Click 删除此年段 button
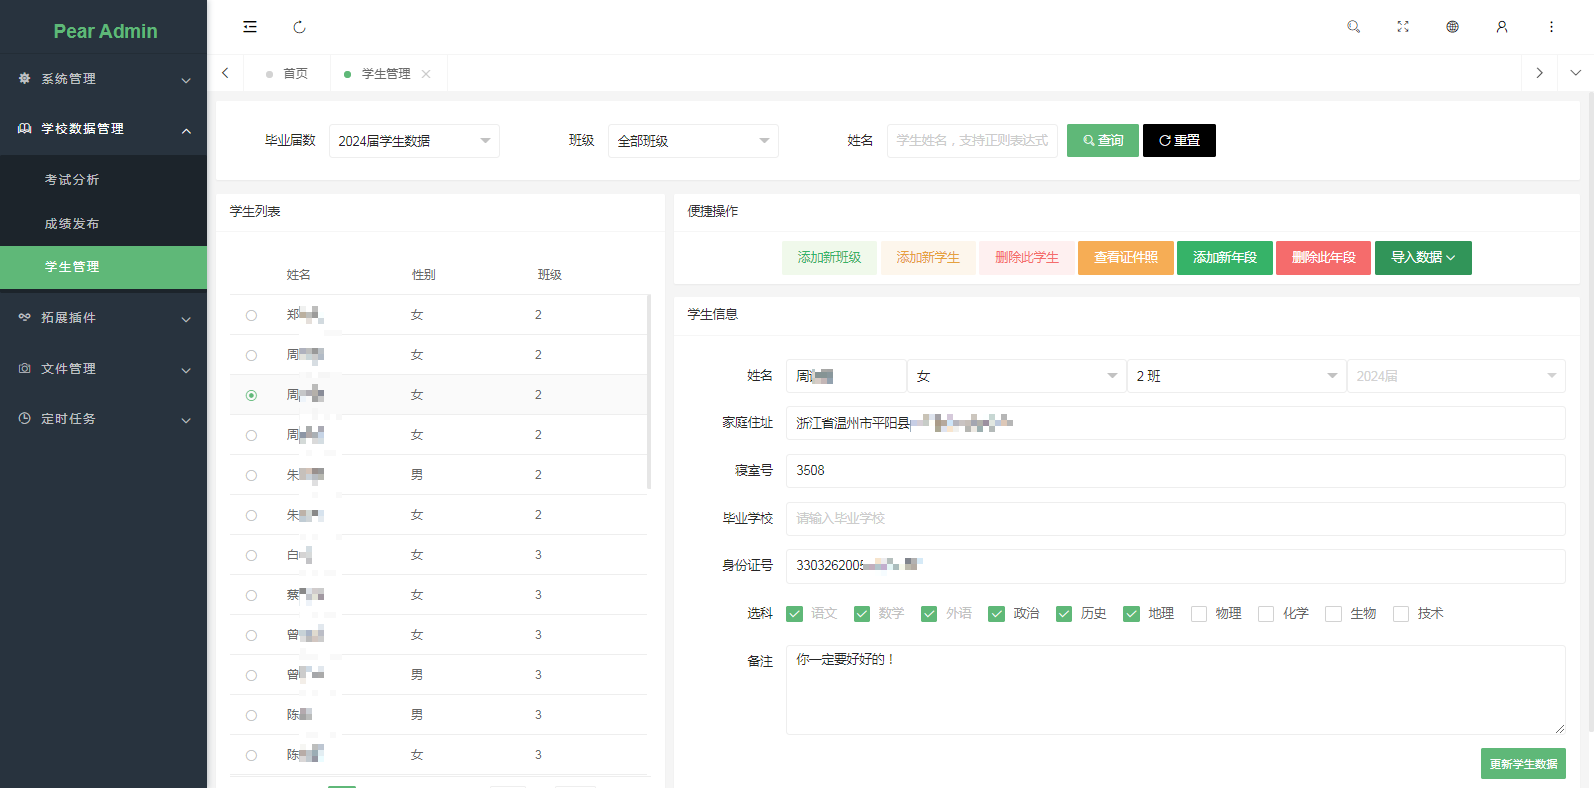This screenshot has width=1594, height=788. (1324, 258)
